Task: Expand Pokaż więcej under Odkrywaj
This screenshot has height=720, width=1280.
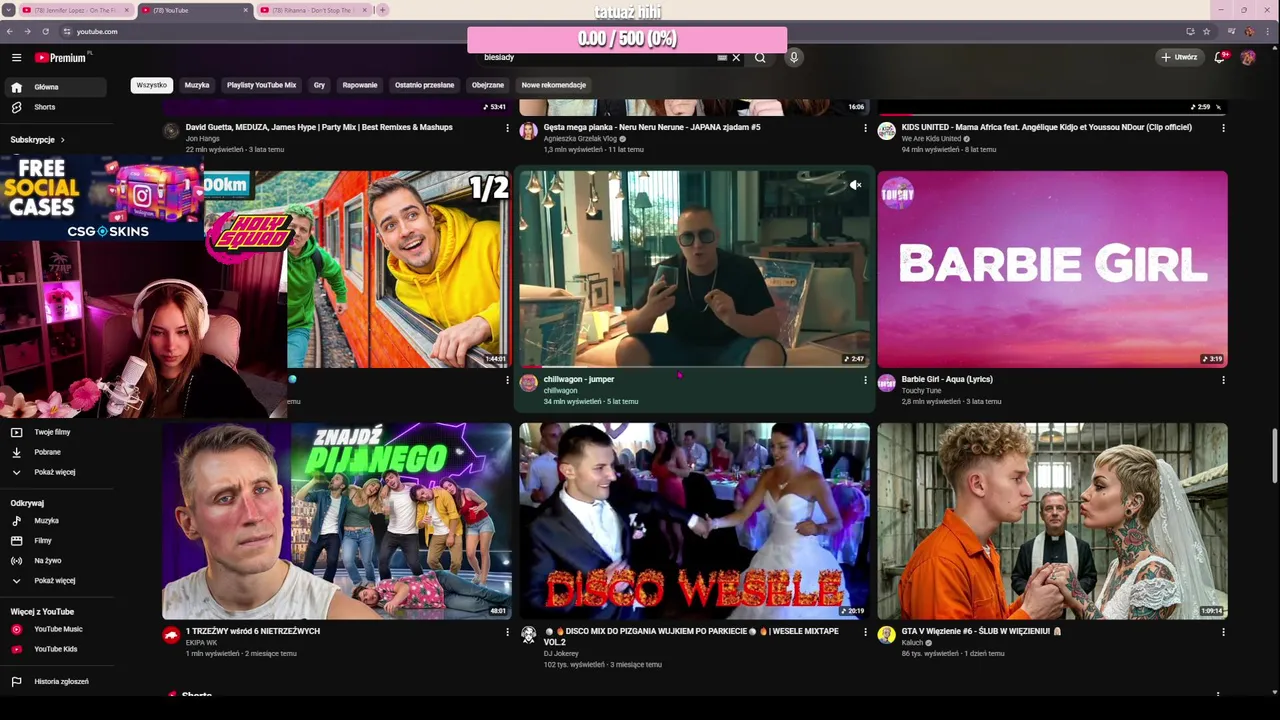Action: 55,581
